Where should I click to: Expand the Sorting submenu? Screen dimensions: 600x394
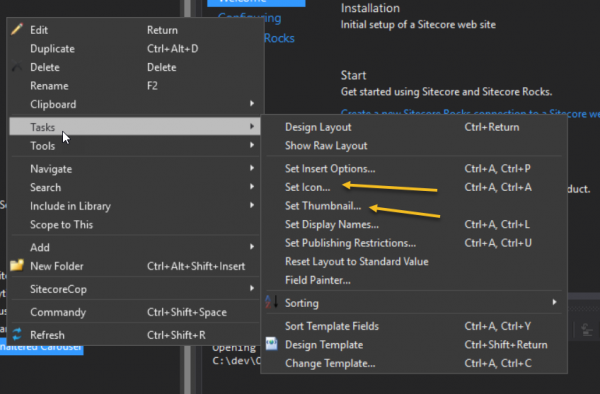[414, 303]
